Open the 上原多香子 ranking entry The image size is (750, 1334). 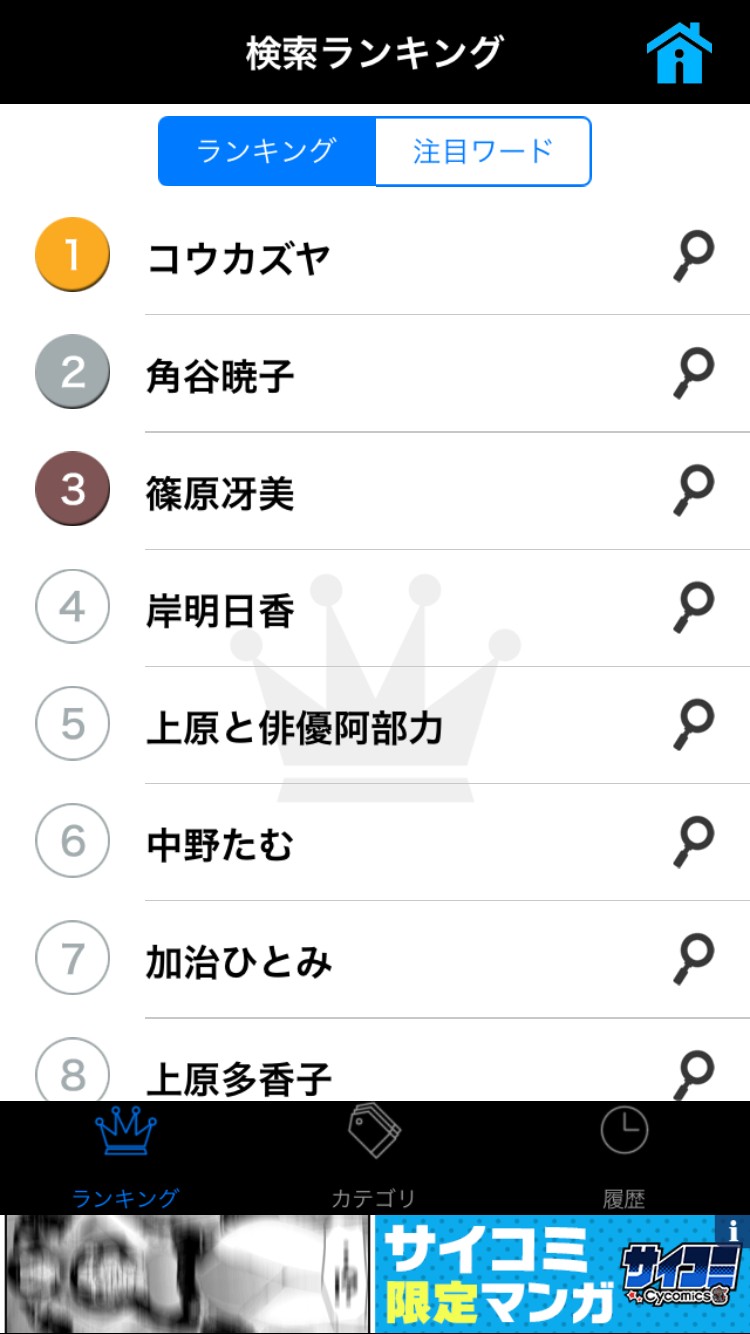[239, 1078]
